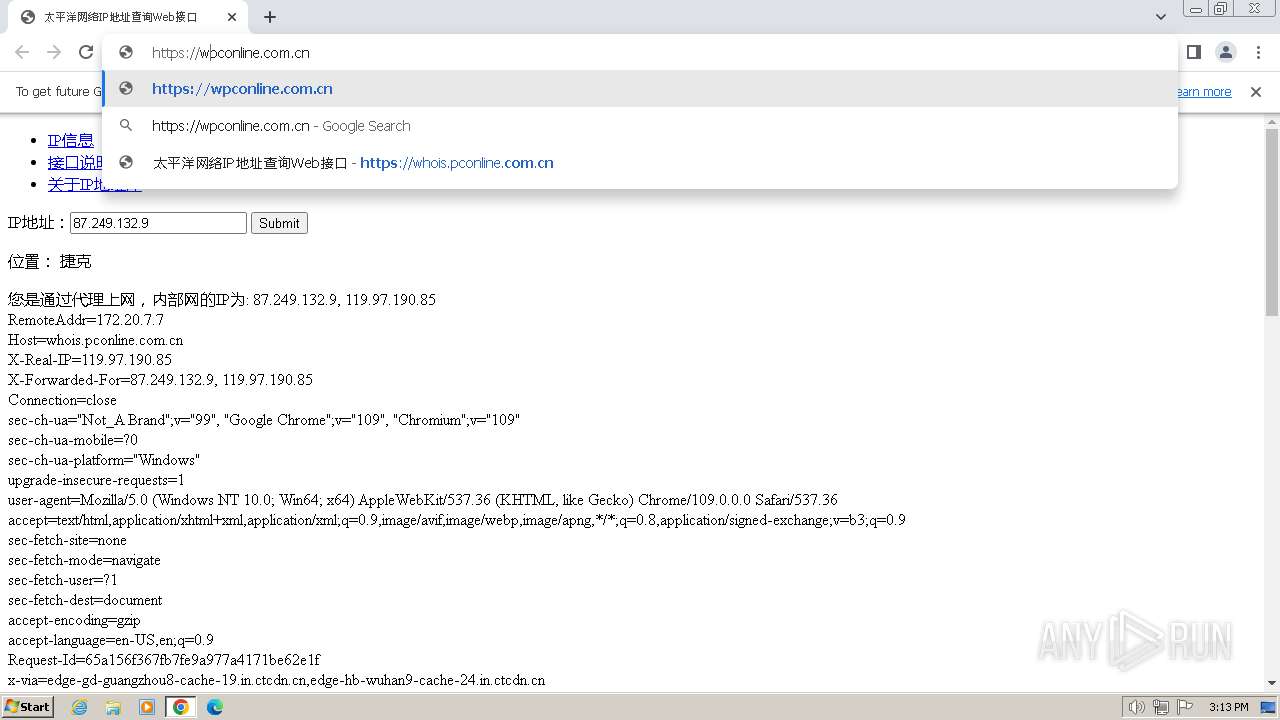Toggle the Chrome side panel
Screen dimensions: 1280x720
[x=1193, y=52]
